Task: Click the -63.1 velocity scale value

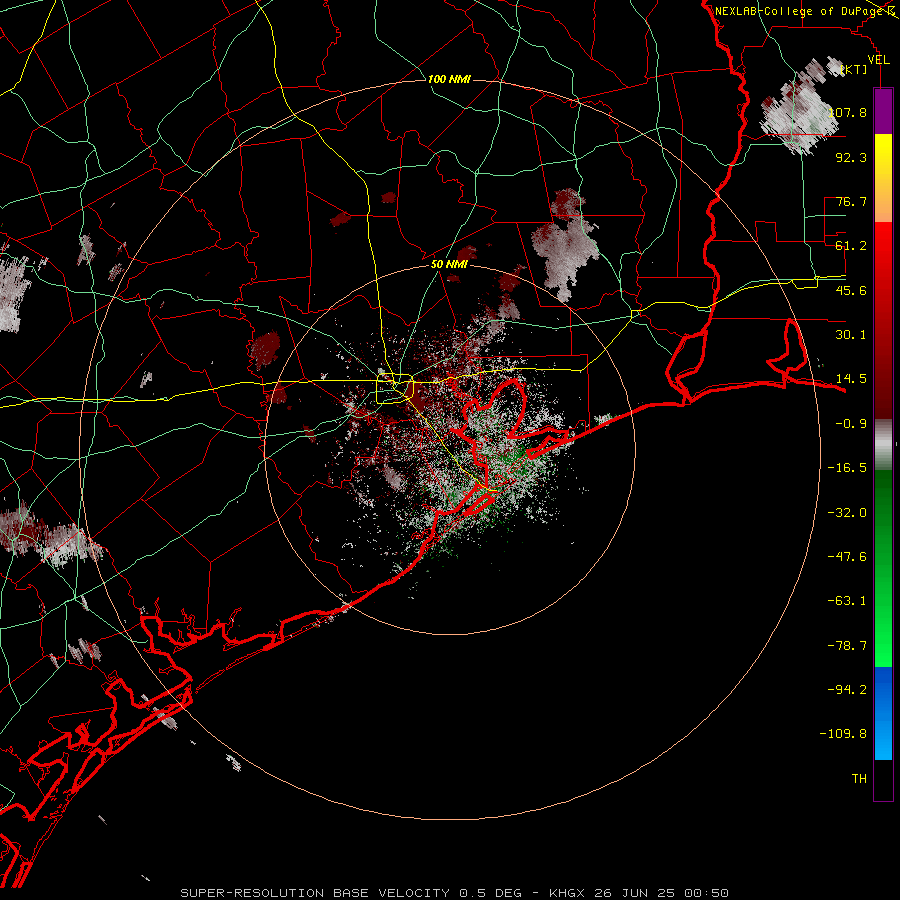Action: (847, 601)
